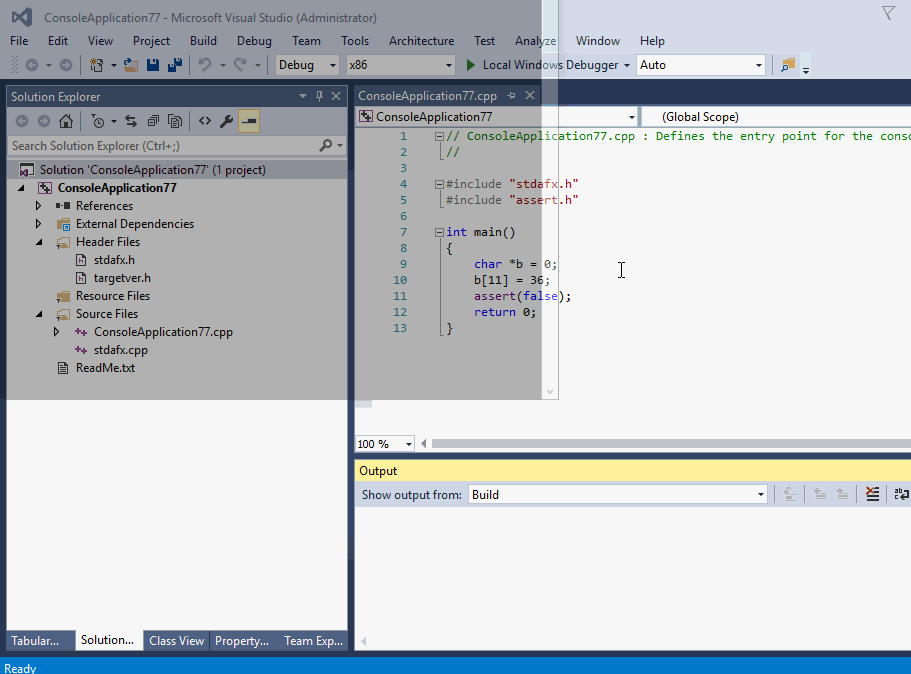Expand the References tree node

click(x=38, y=206)
